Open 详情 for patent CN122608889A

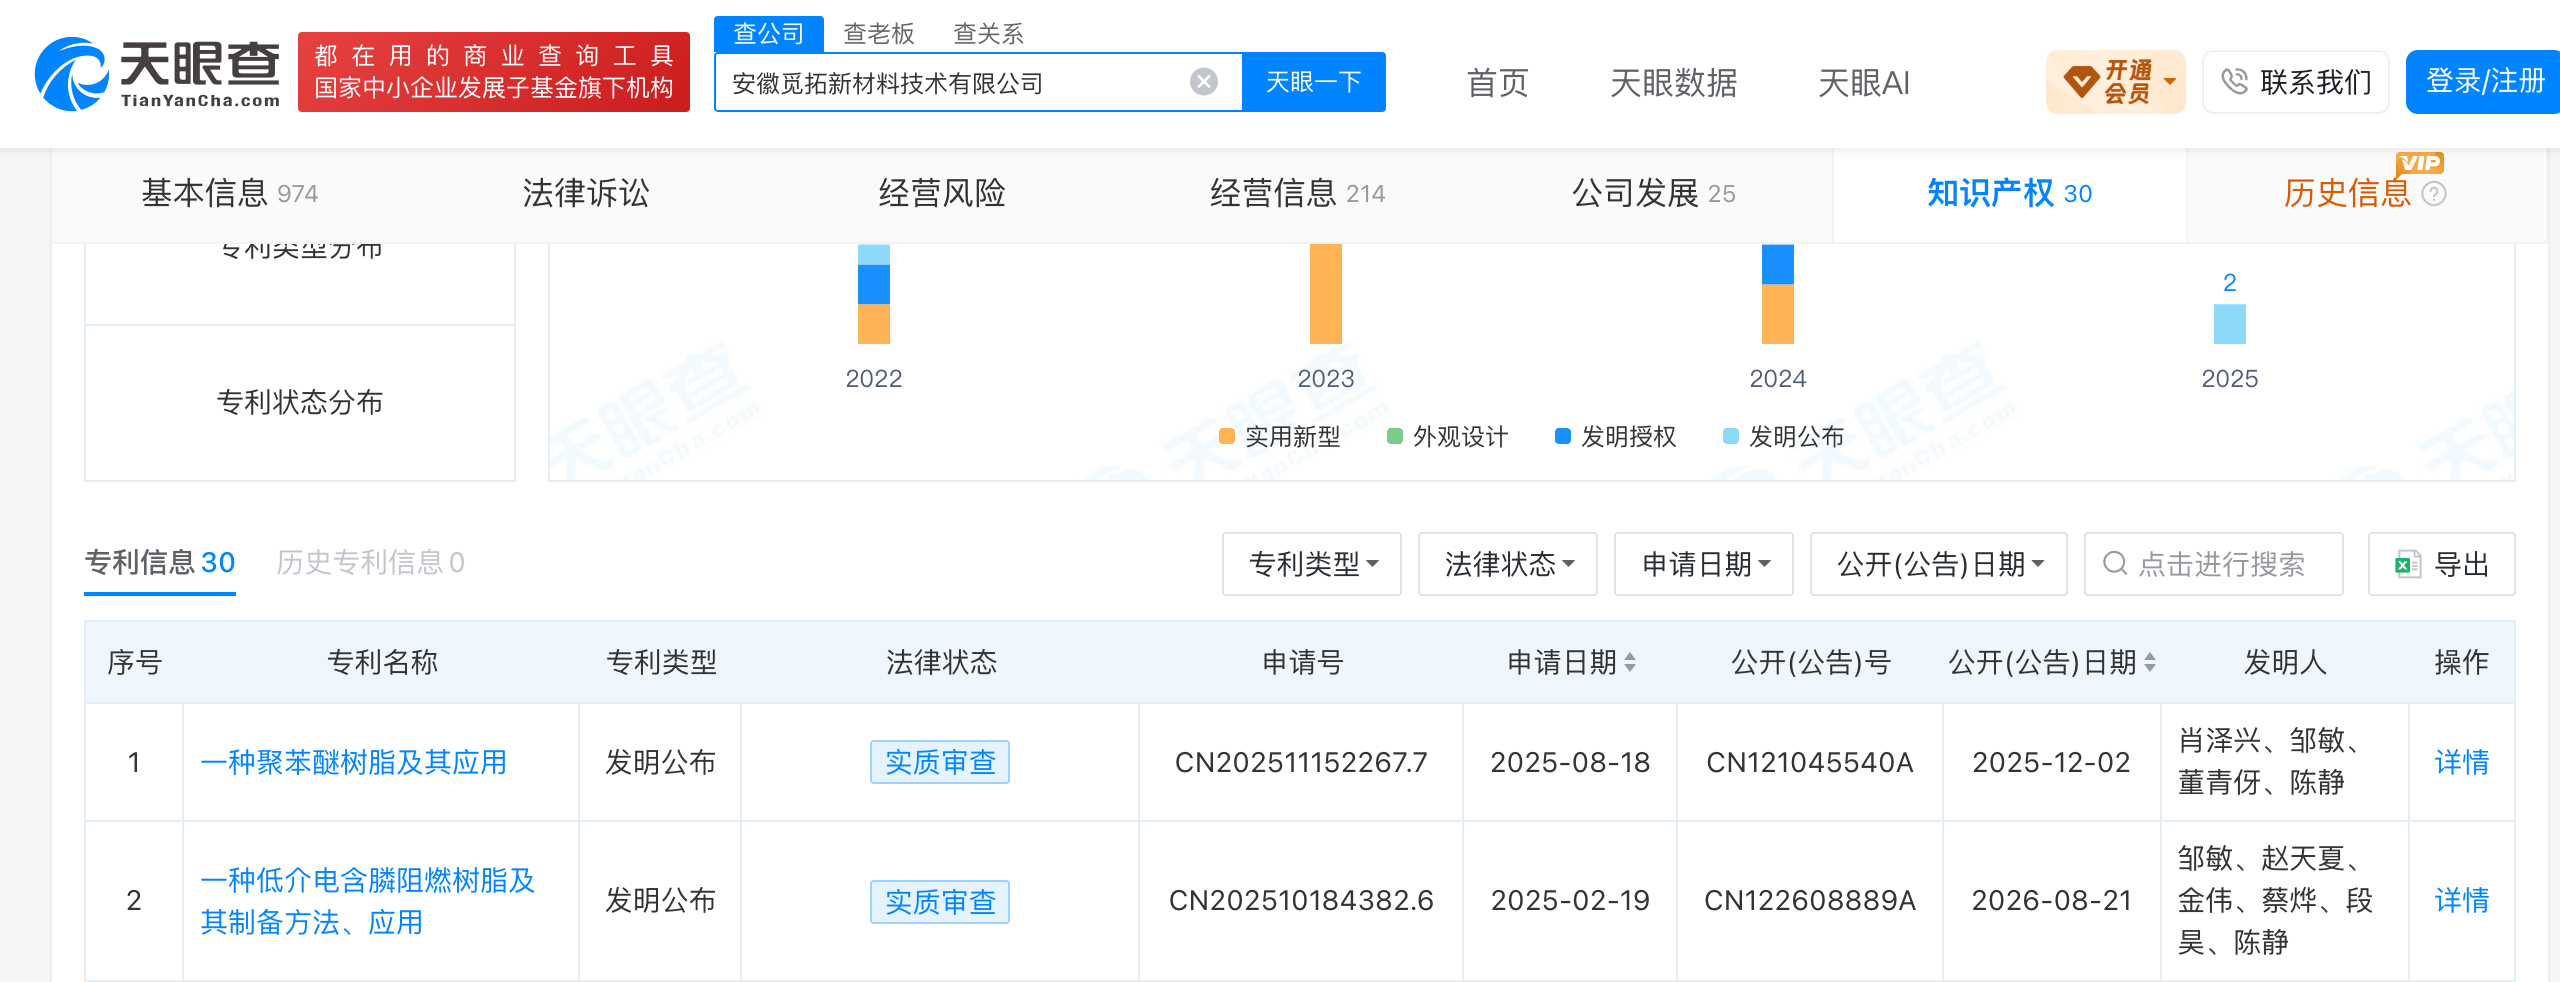tap(2462, 900)
